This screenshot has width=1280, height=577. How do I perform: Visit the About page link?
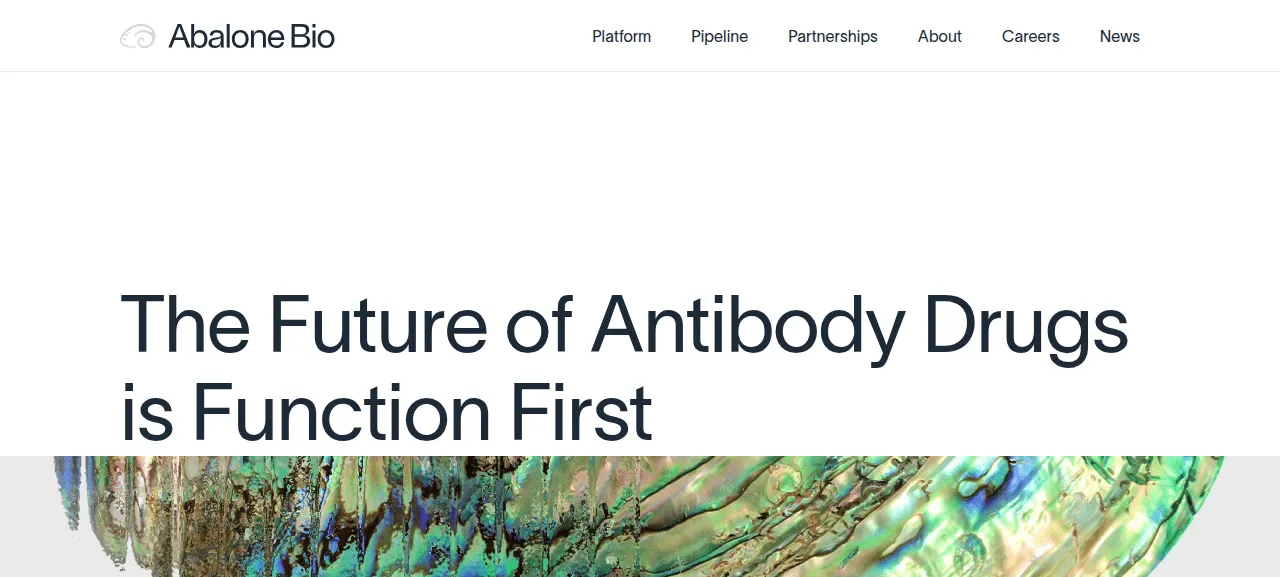(939, 36)
